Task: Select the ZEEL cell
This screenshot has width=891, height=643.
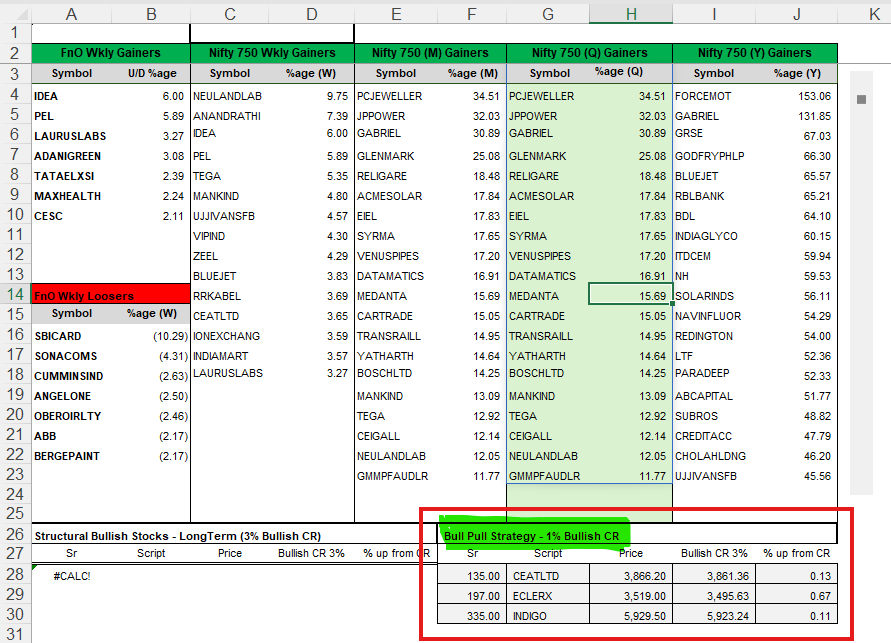Action: [x=230, y=256]
